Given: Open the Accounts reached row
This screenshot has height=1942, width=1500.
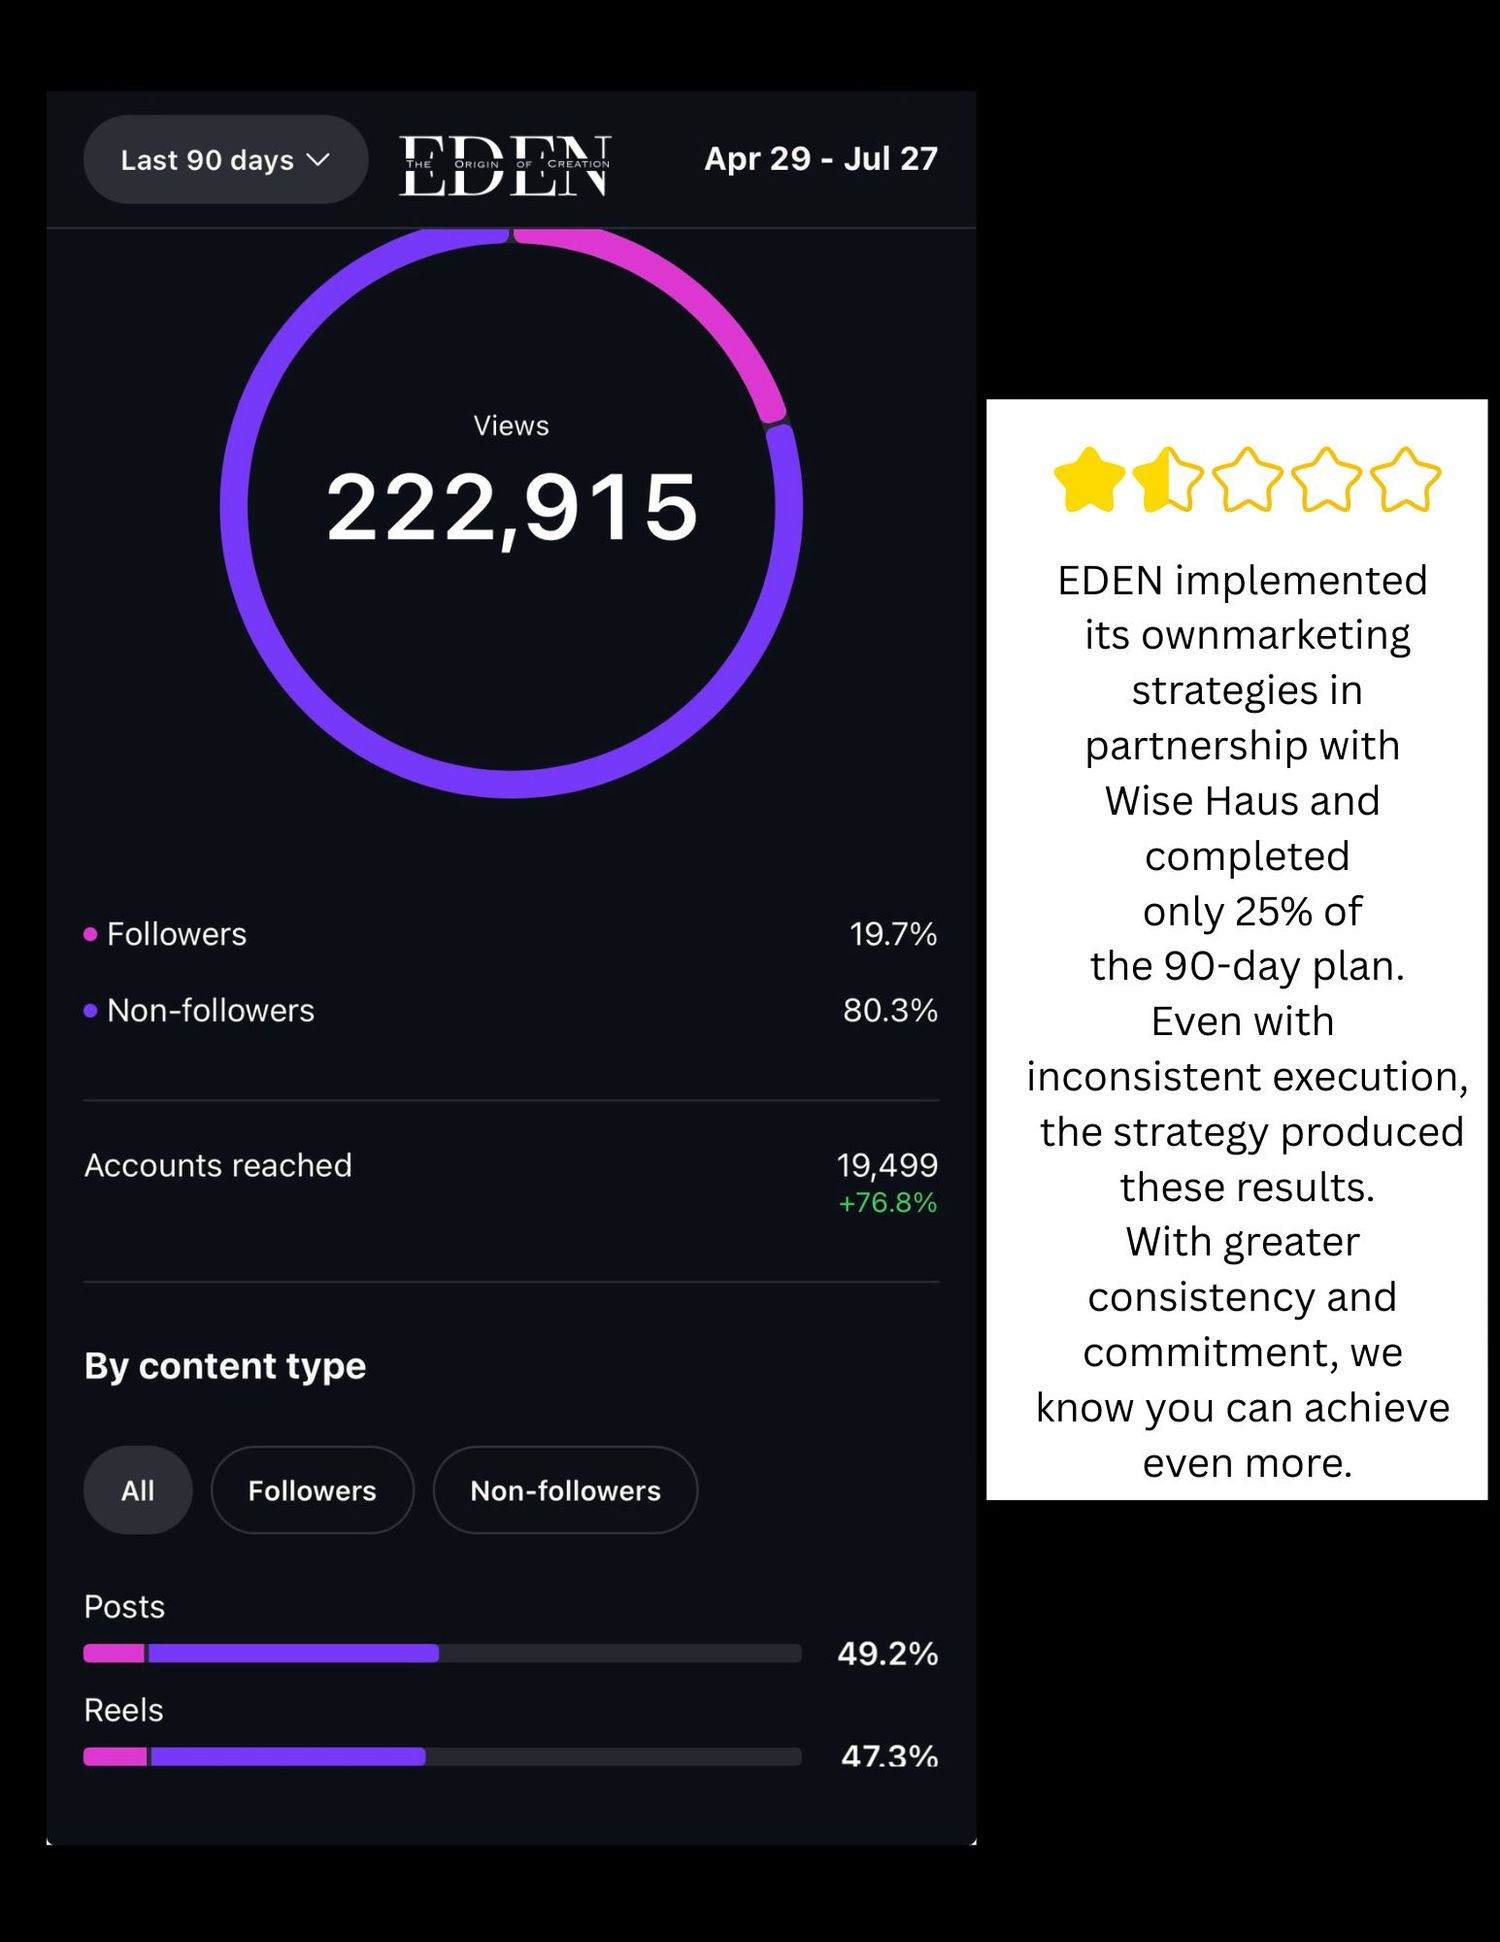Looking at the screenshot, I should click(x=511, y=1180).
